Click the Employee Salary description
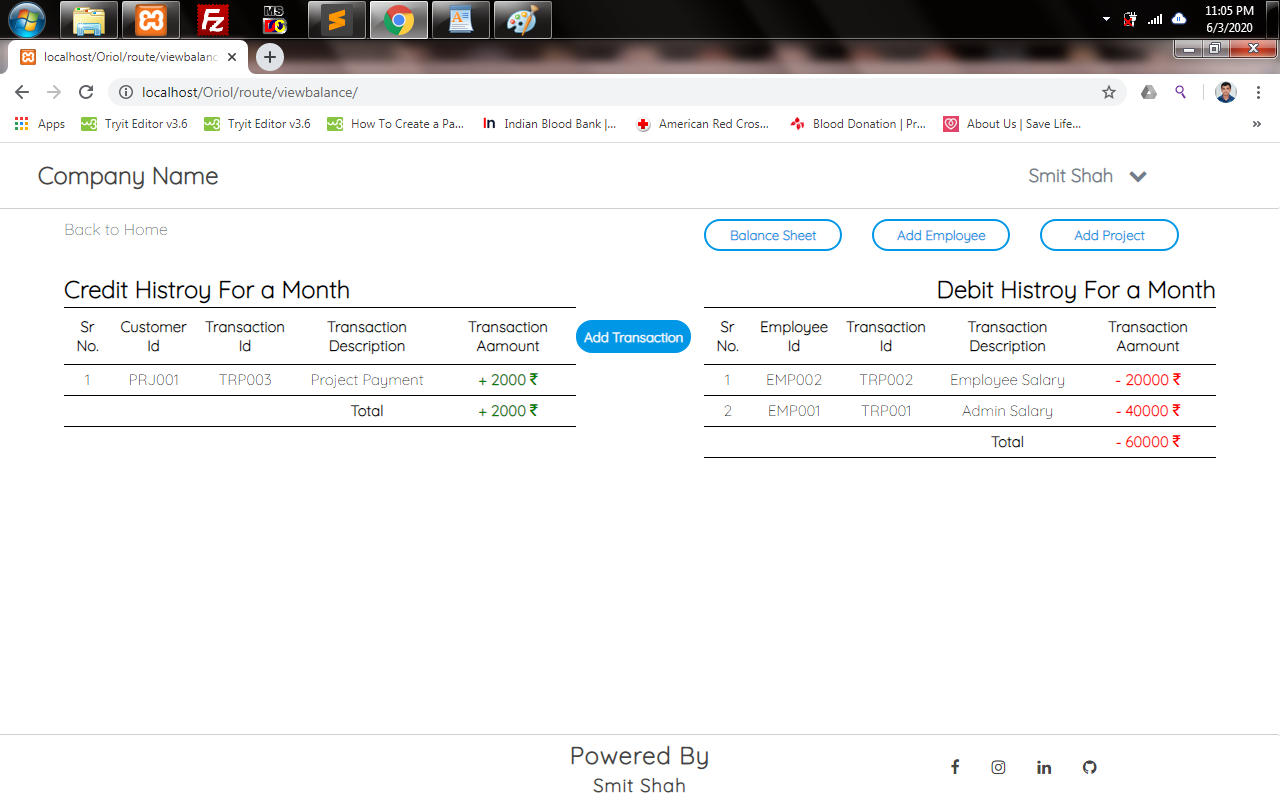 1007,380
